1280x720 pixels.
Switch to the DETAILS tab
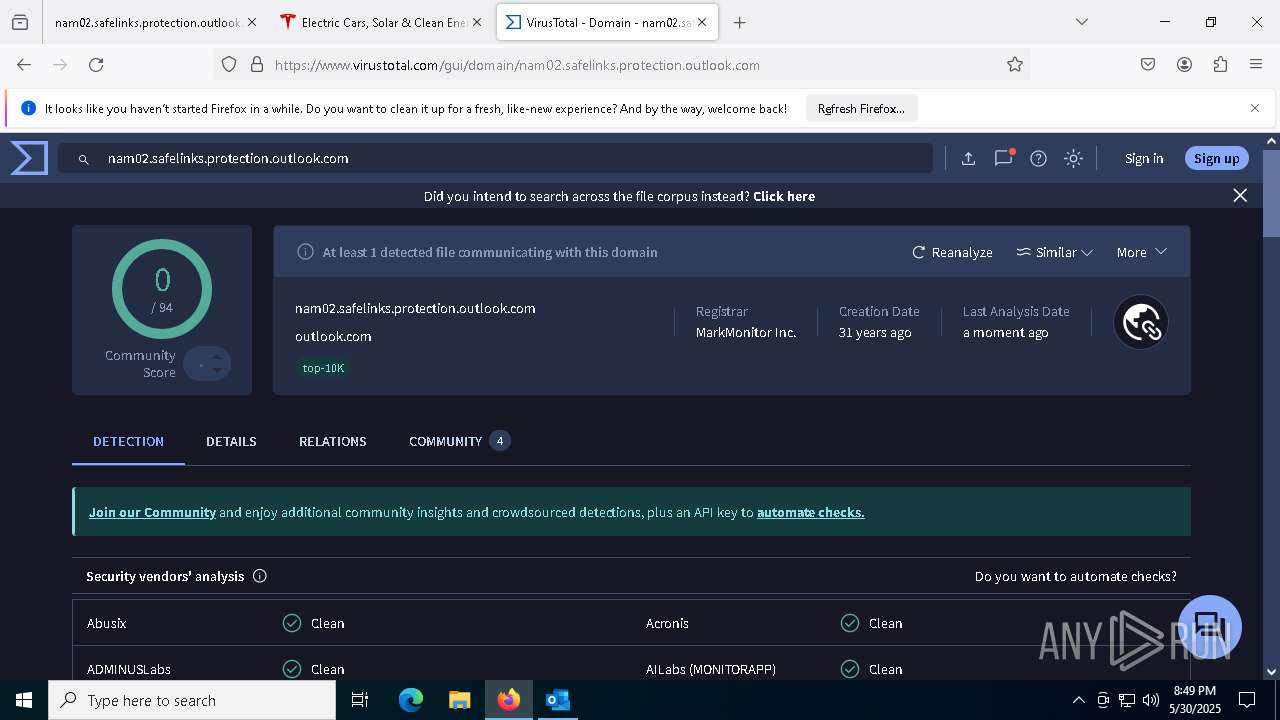pyautogui.click(x=231, y=441)
